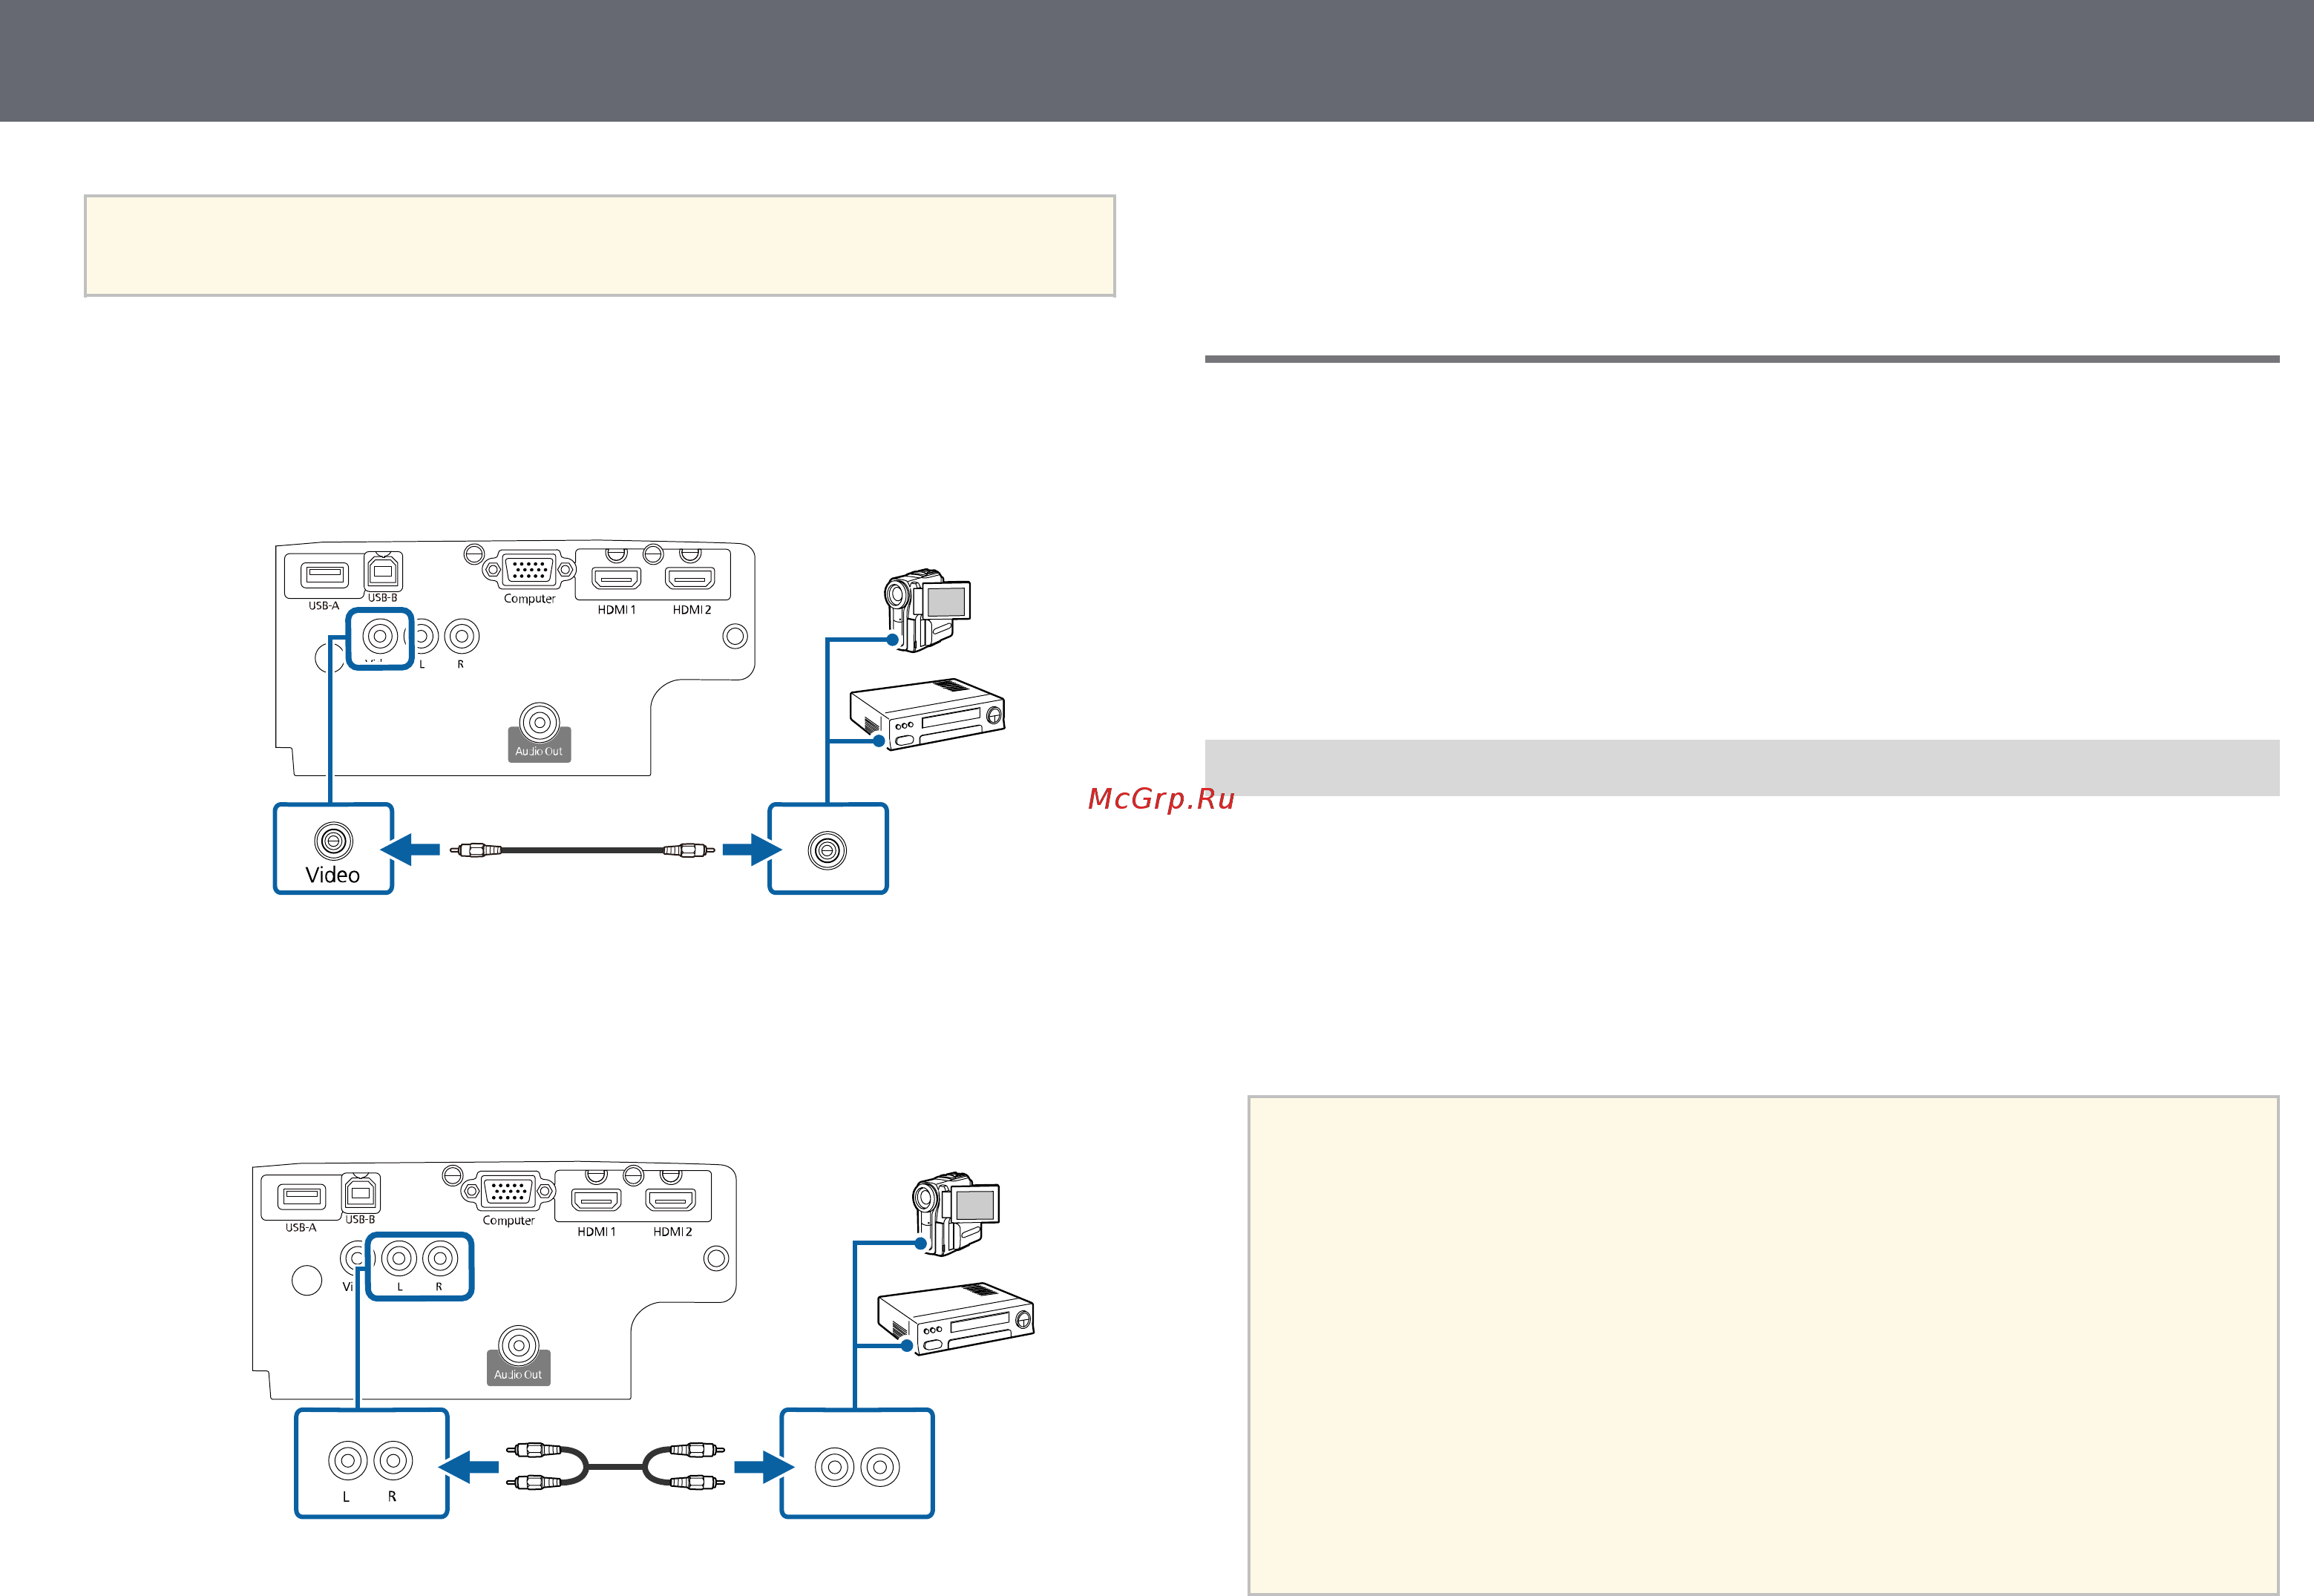
Task: Click the USB-B port in the Video diagram
Action: 383,570
